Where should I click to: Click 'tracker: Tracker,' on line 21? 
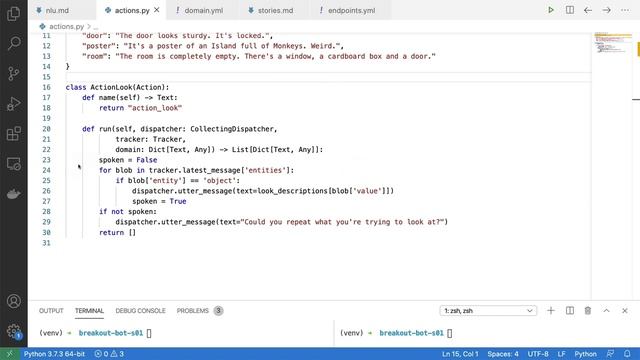coord(151,139)
